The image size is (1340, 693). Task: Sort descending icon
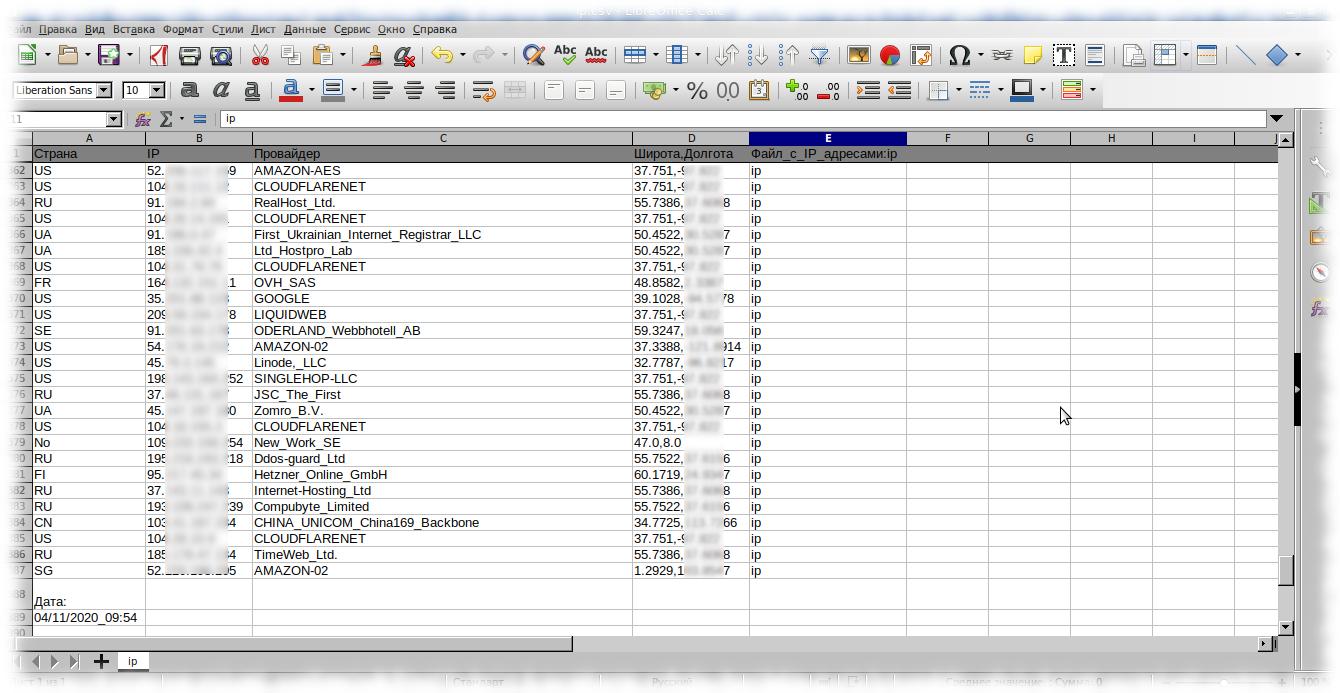(x=789, y=55)
